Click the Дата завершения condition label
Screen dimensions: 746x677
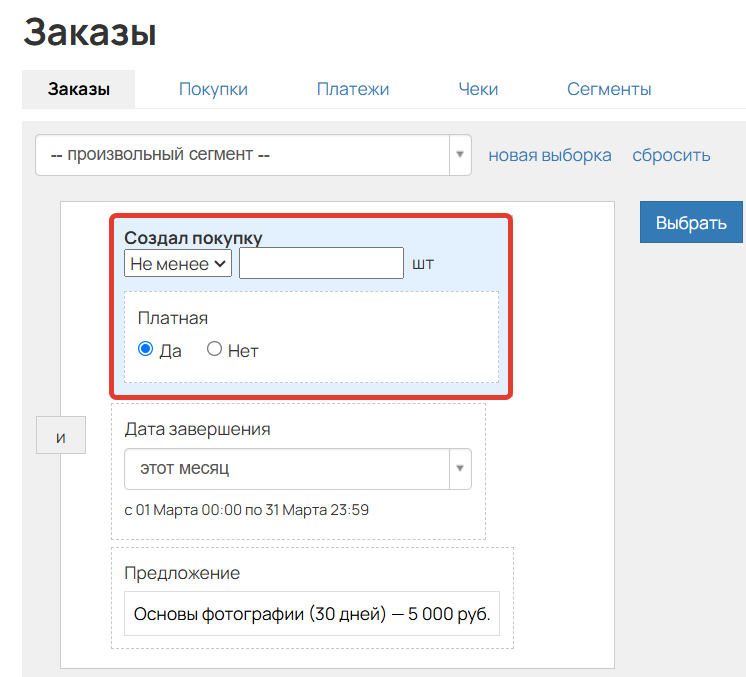pos(197,429)
